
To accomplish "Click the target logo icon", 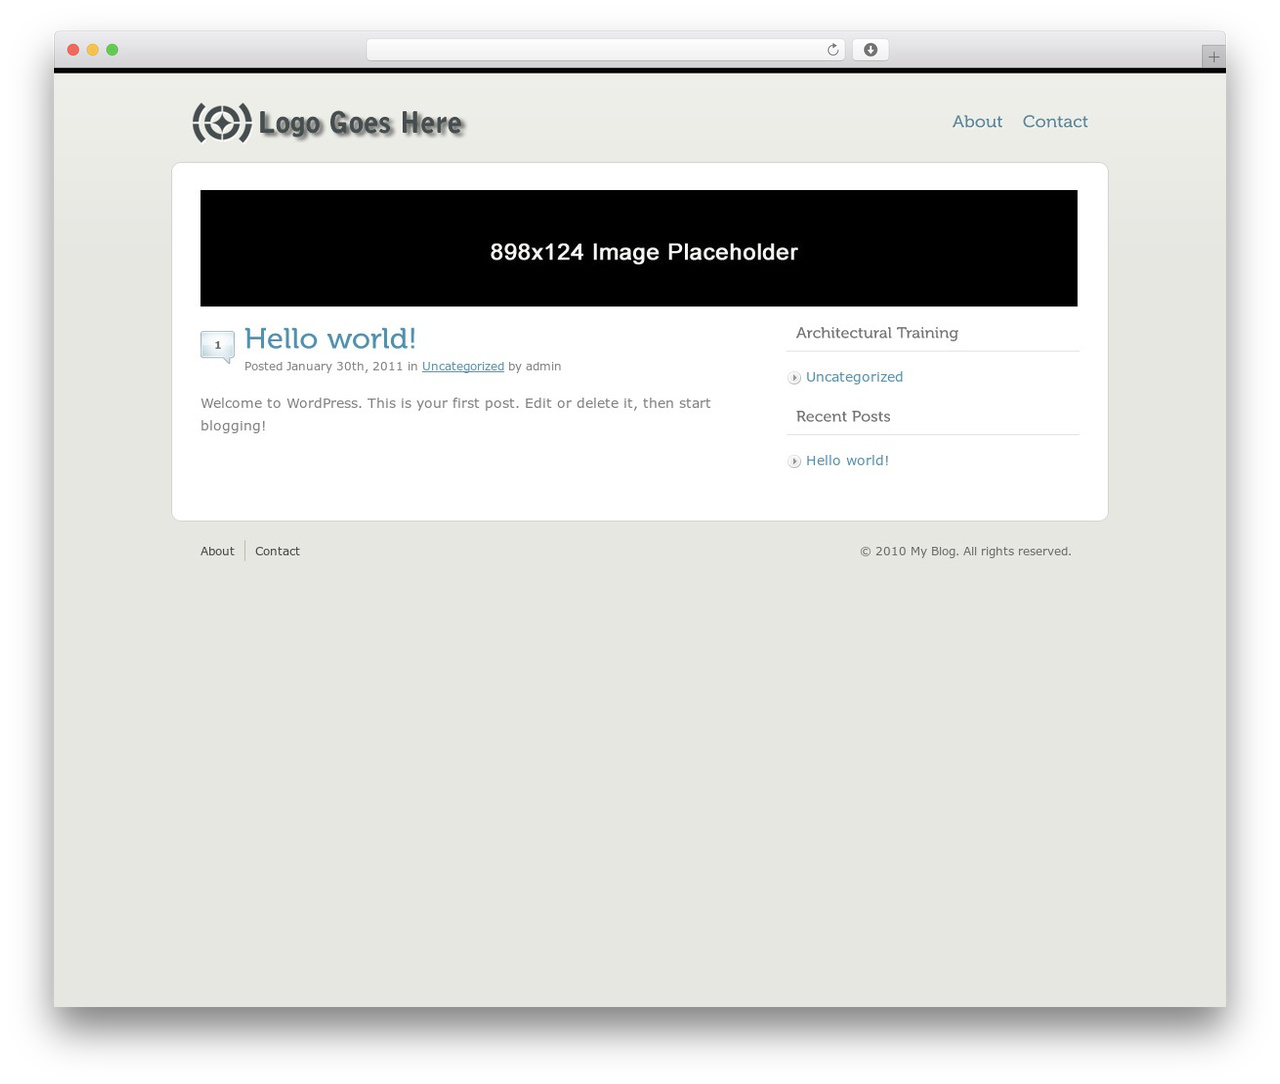I will coord(222,123).
